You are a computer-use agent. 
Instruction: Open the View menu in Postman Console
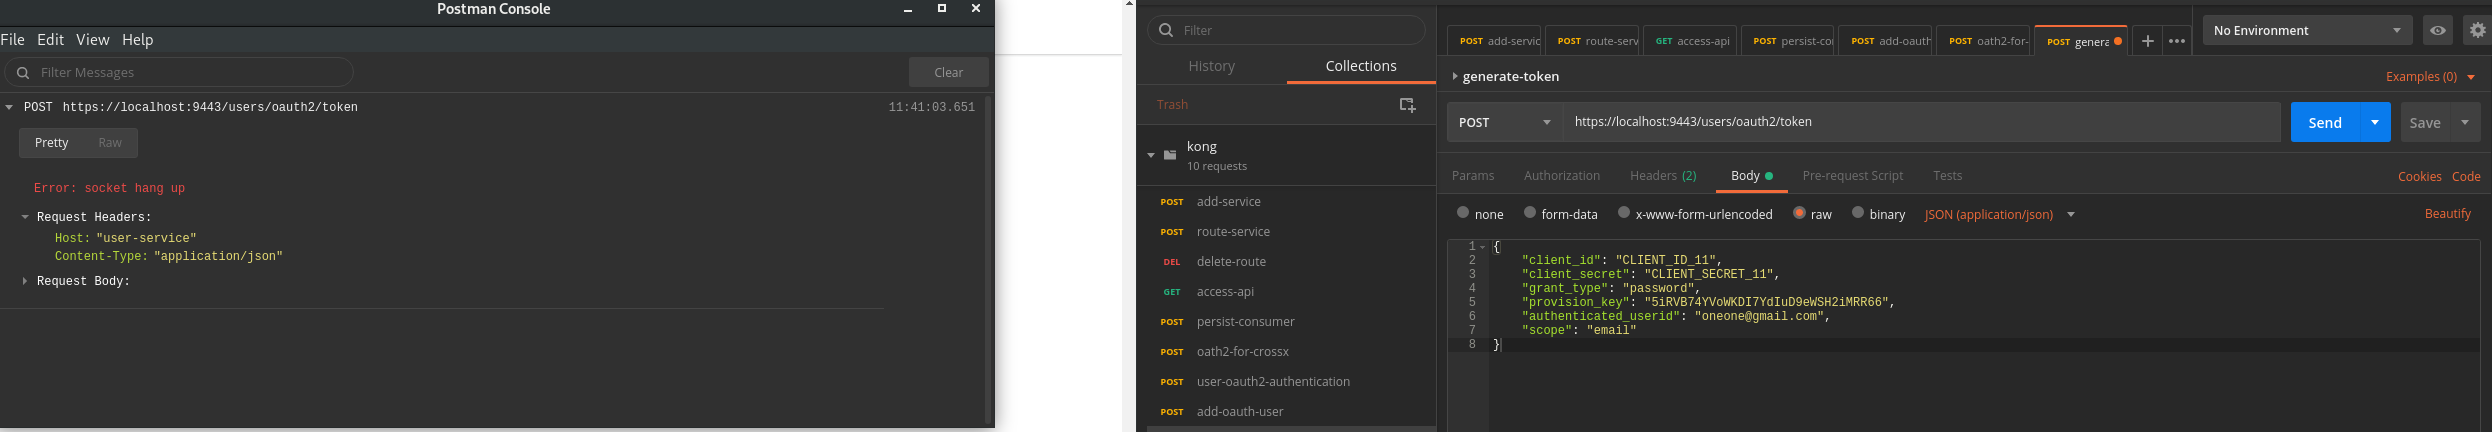coord(92,40)
